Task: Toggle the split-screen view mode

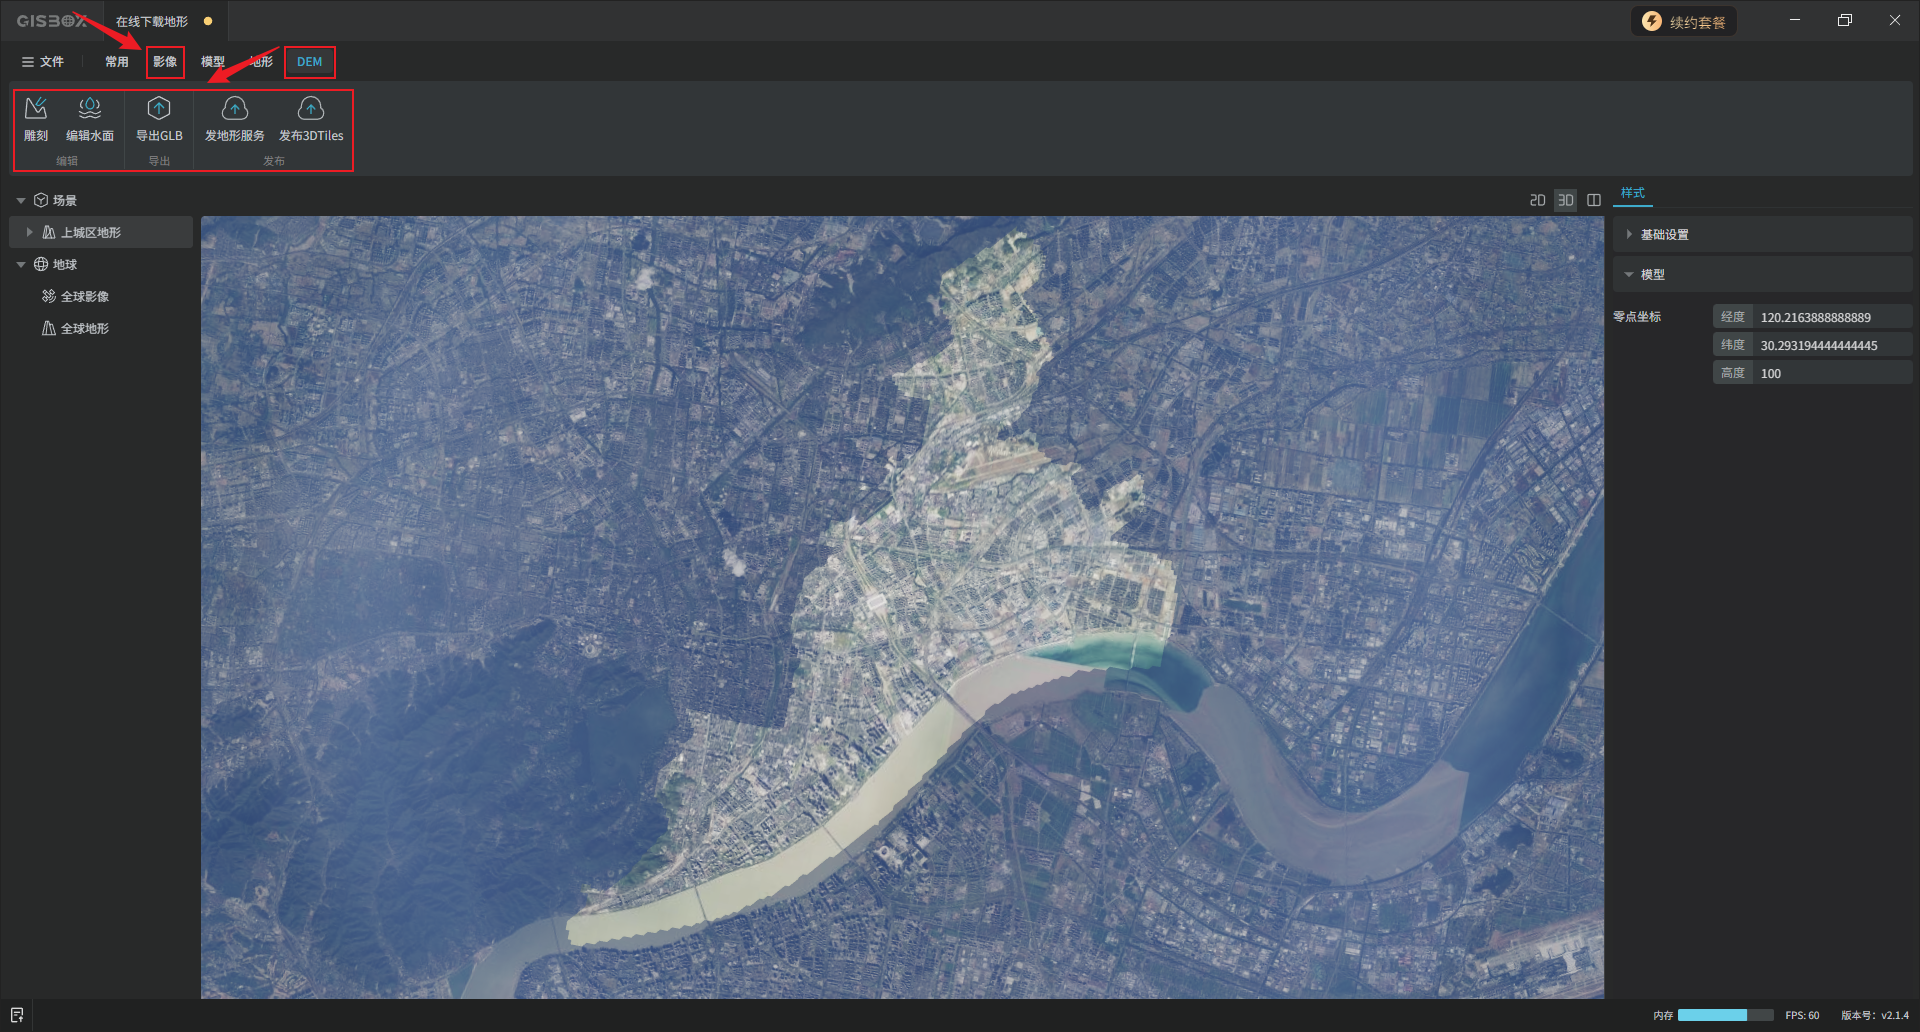Action: tap(1594, 201)
